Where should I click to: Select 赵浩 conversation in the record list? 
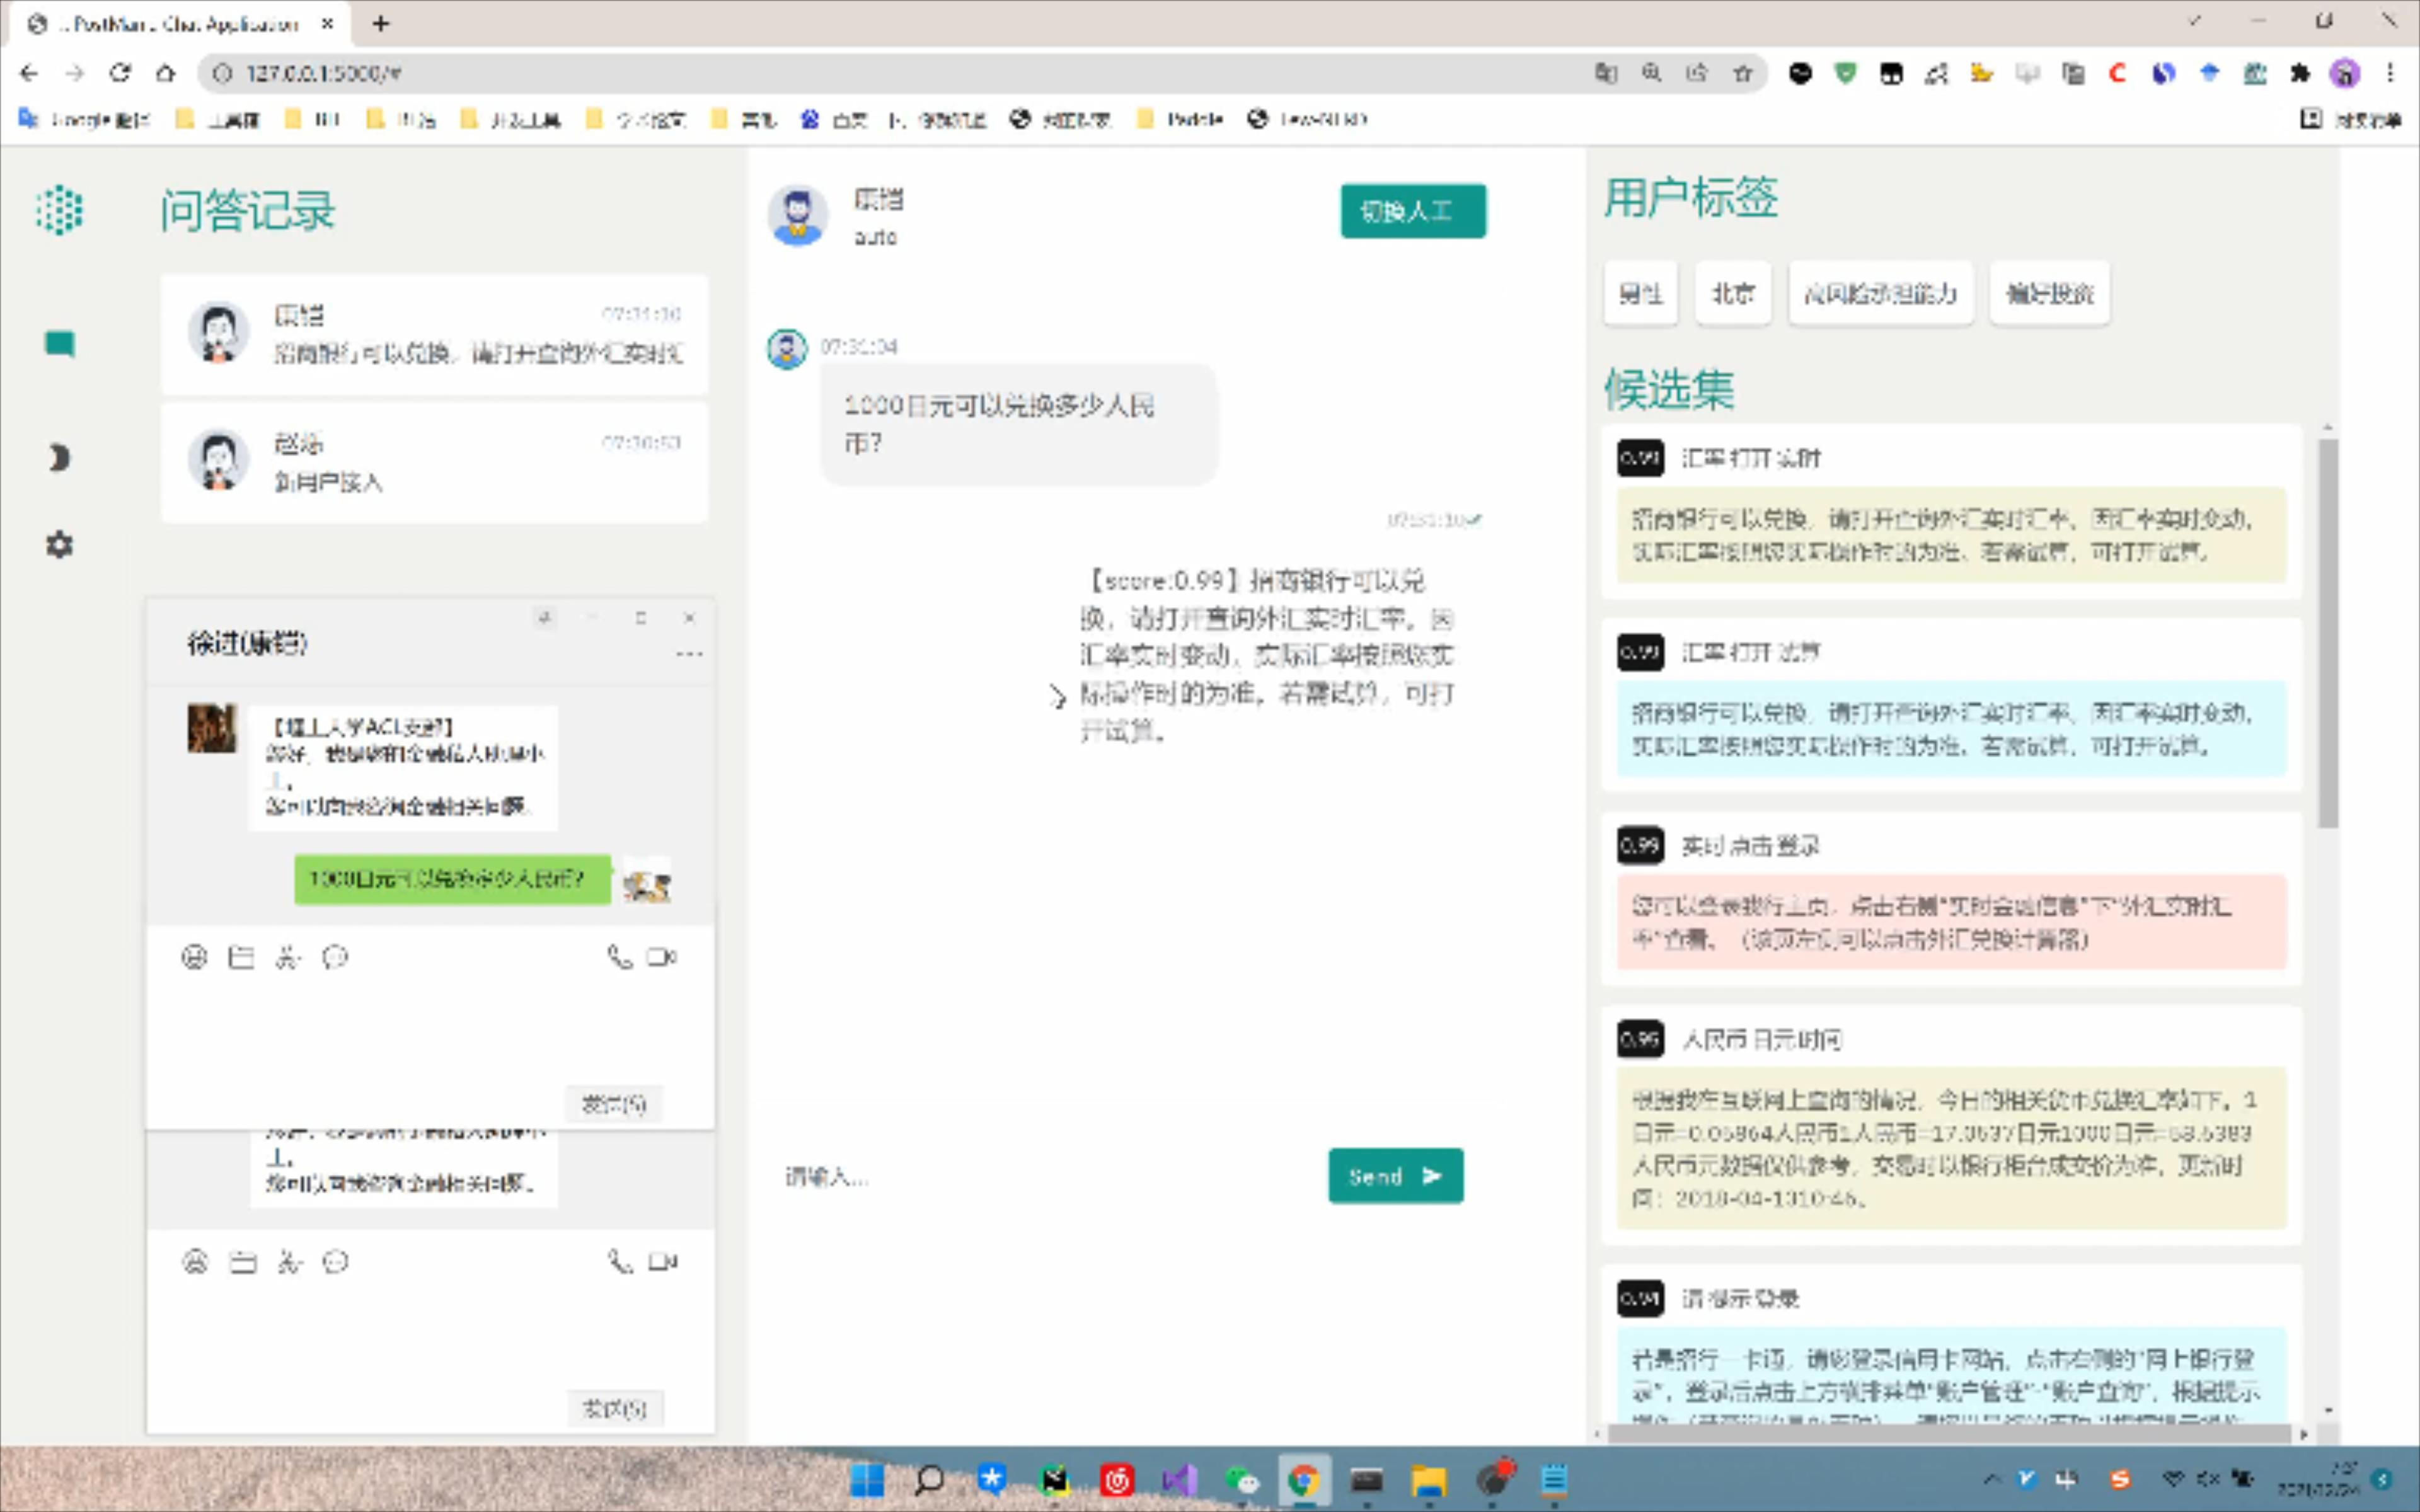434,462
